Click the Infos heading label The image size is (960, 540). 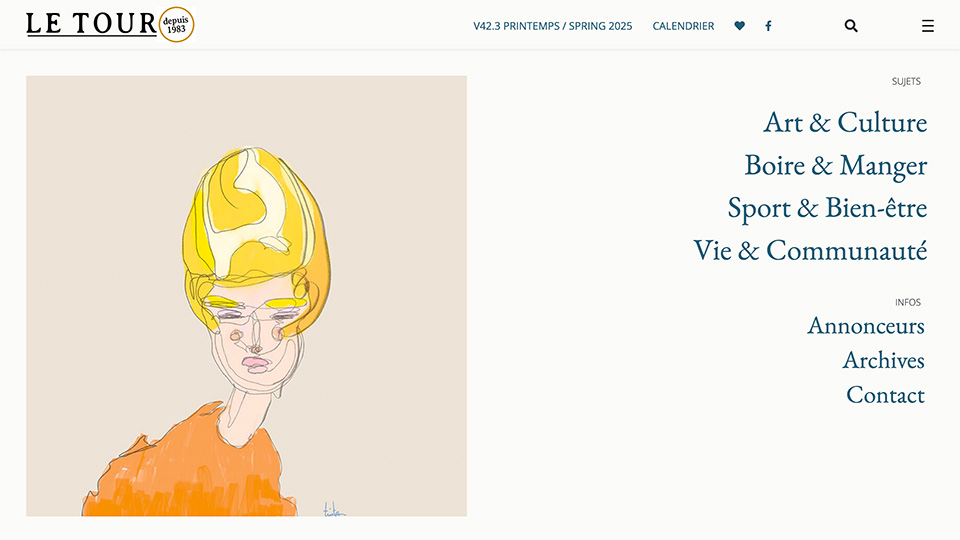[x=908, y=302]
